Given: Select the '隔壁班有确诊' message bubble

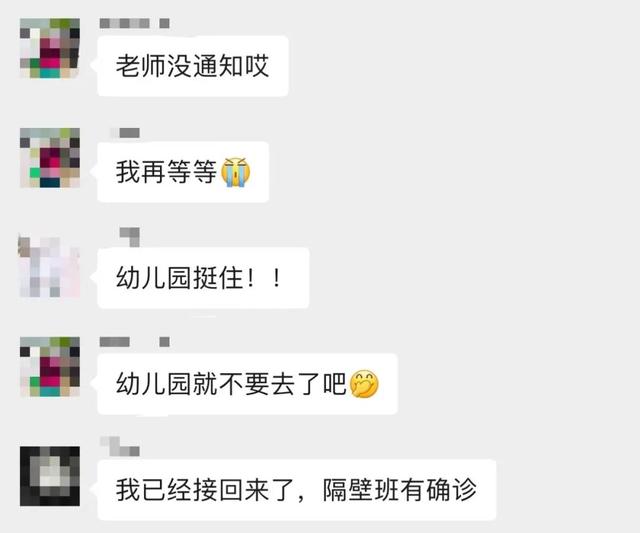Looking at the screenshot, I should coord(297,490).
